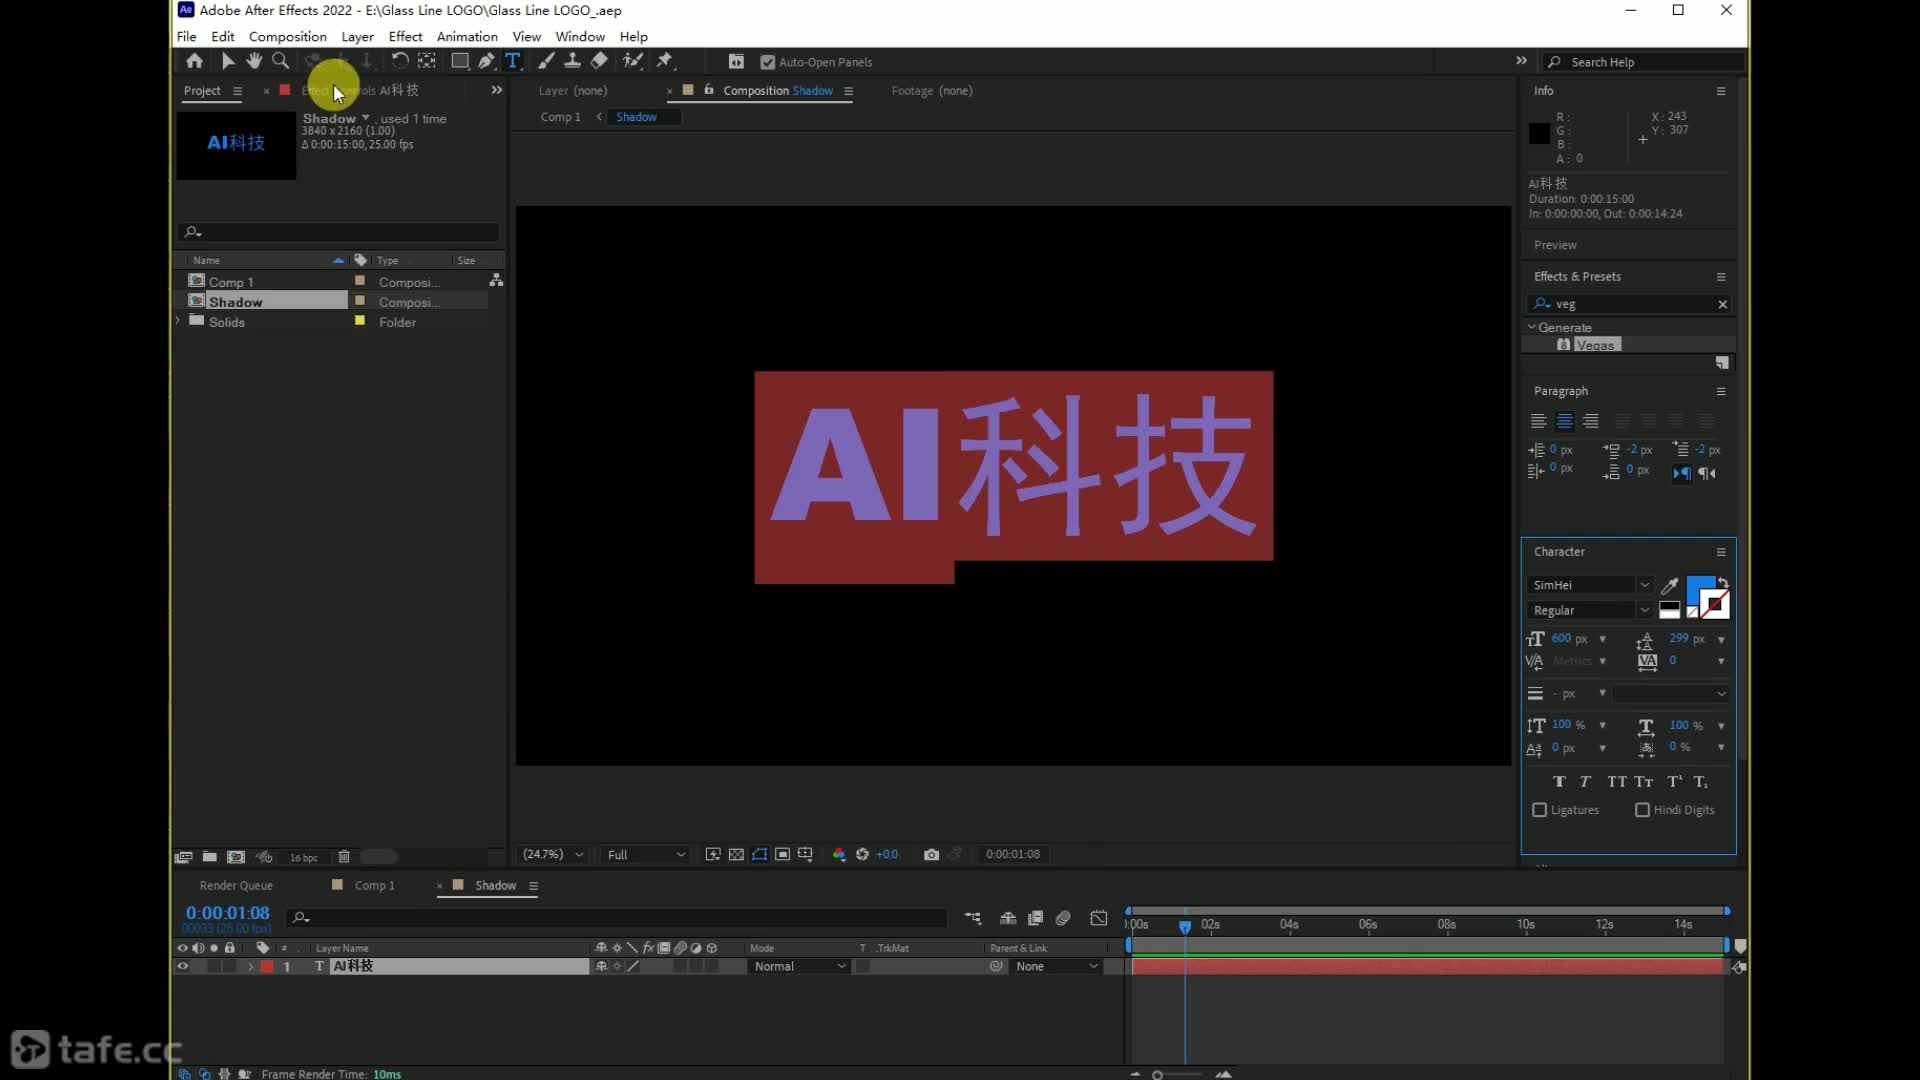Toggle mask and shape path visibility

pos(760,855)
